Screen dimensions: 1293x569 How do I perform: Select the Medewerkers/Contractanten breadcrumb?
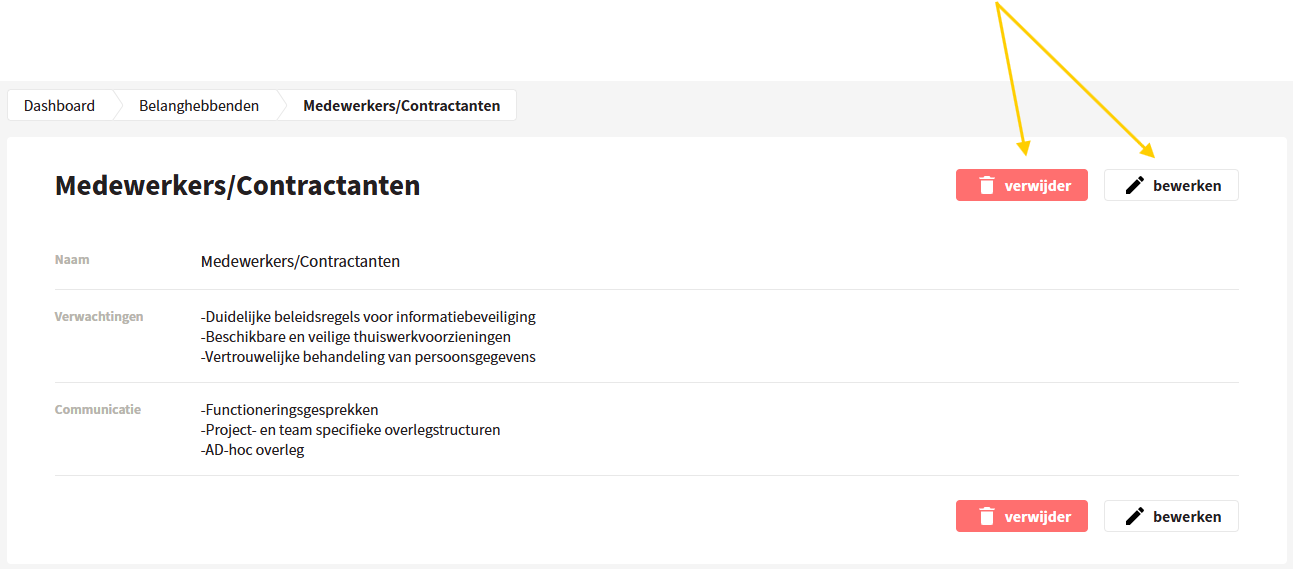click(x=402, y=105)
